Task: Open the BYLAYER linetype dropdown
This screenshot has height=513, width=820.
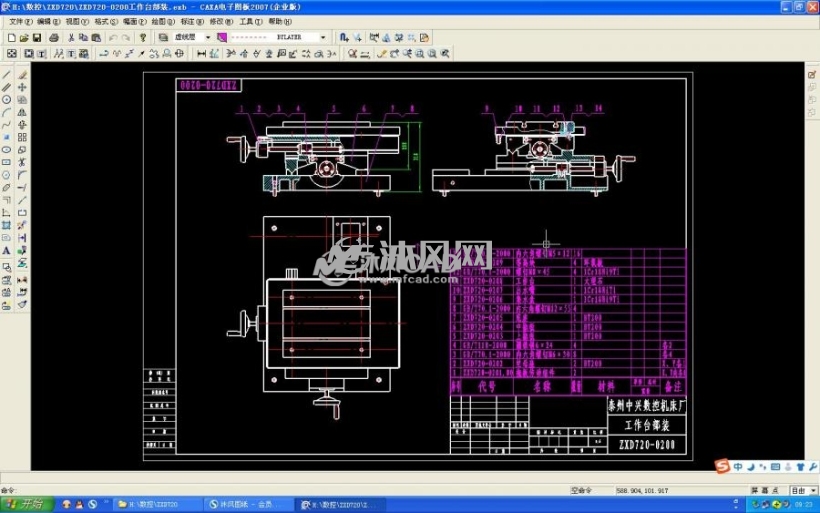Action: [x=323, y=38]
